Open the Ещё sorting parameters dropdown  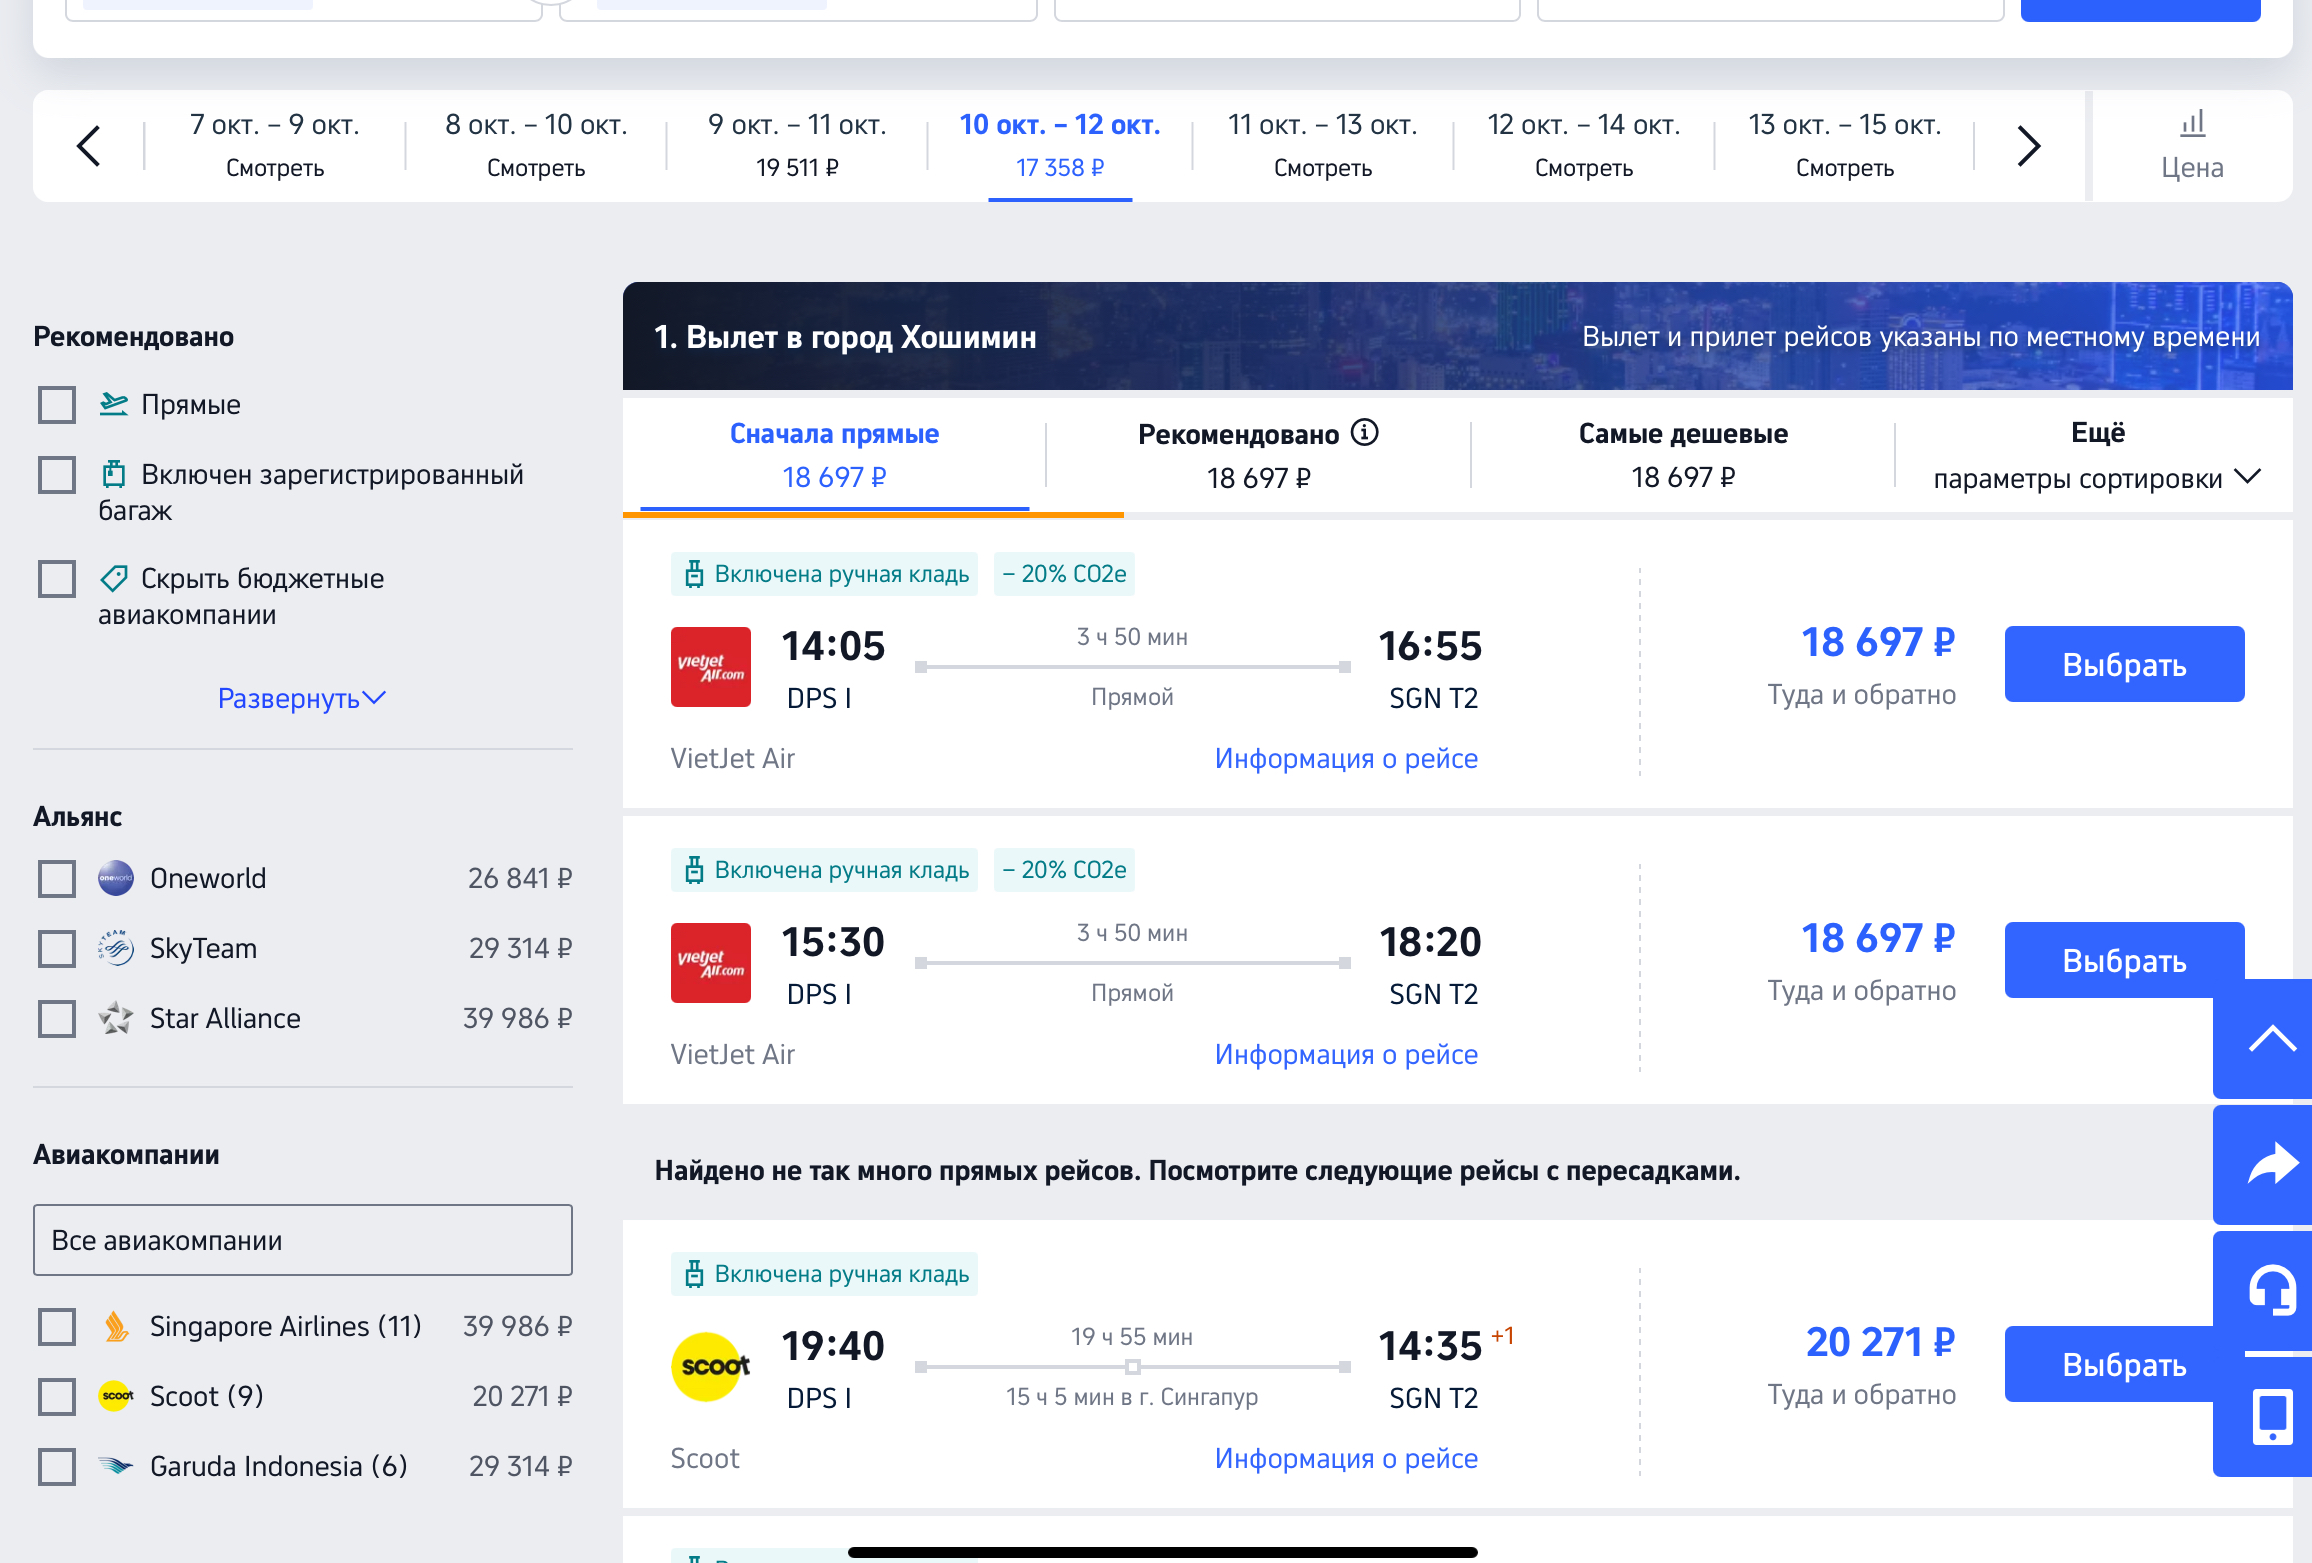(x=2096, y=456)
